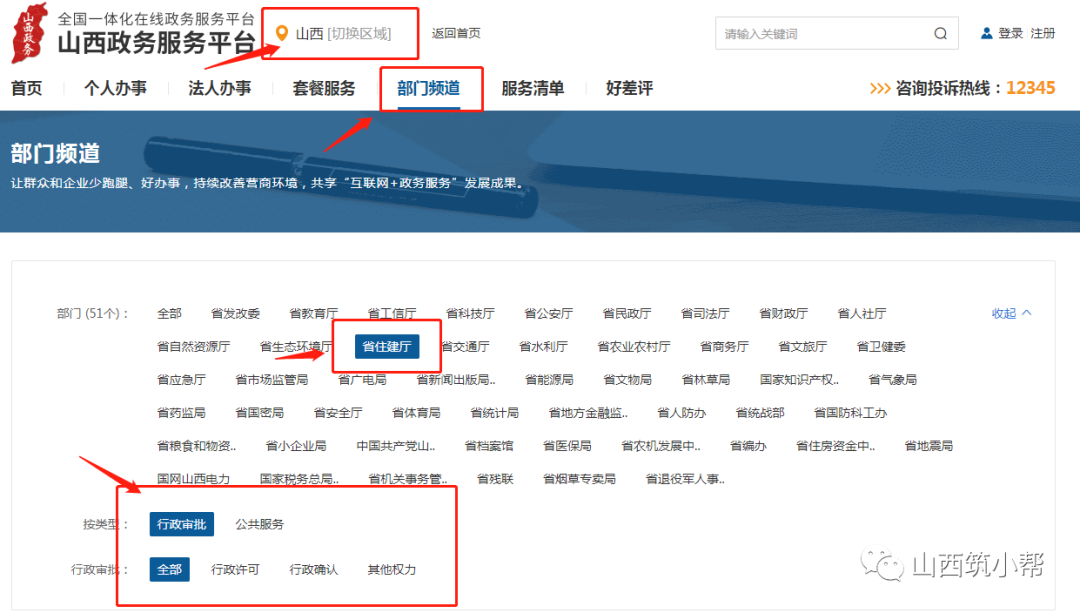Click the 返回首页 link
Screen dimensions: 1080x613
pos(458,33)
